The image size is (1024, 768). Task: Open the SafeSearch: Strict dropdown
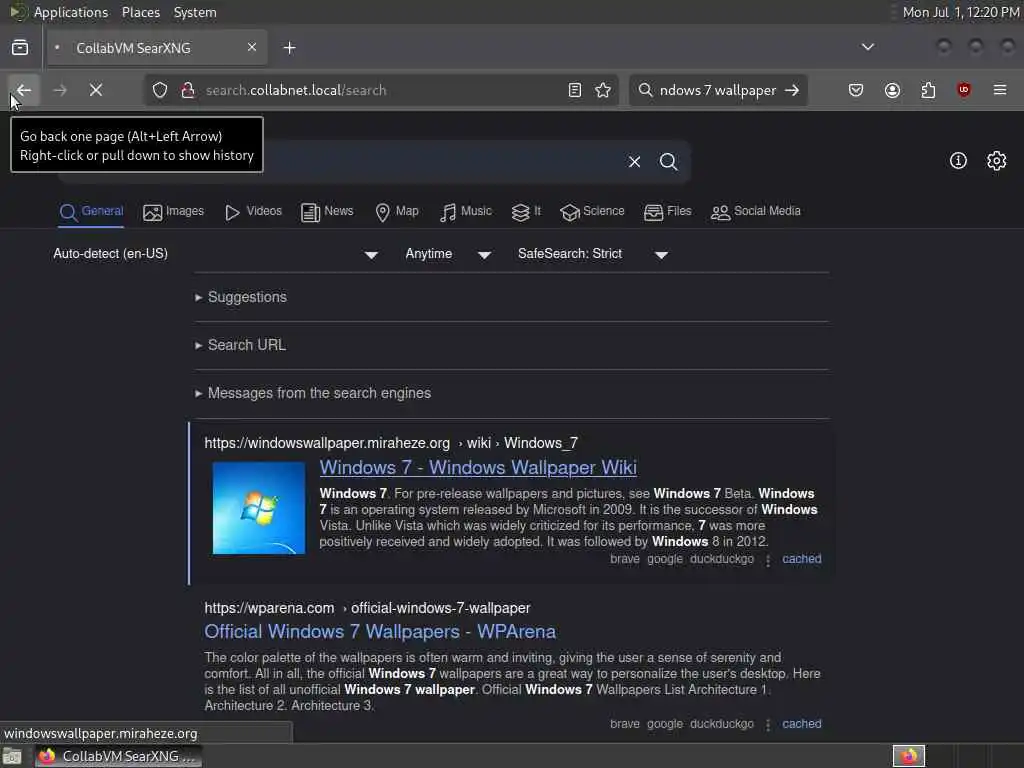tap(592, 254)
